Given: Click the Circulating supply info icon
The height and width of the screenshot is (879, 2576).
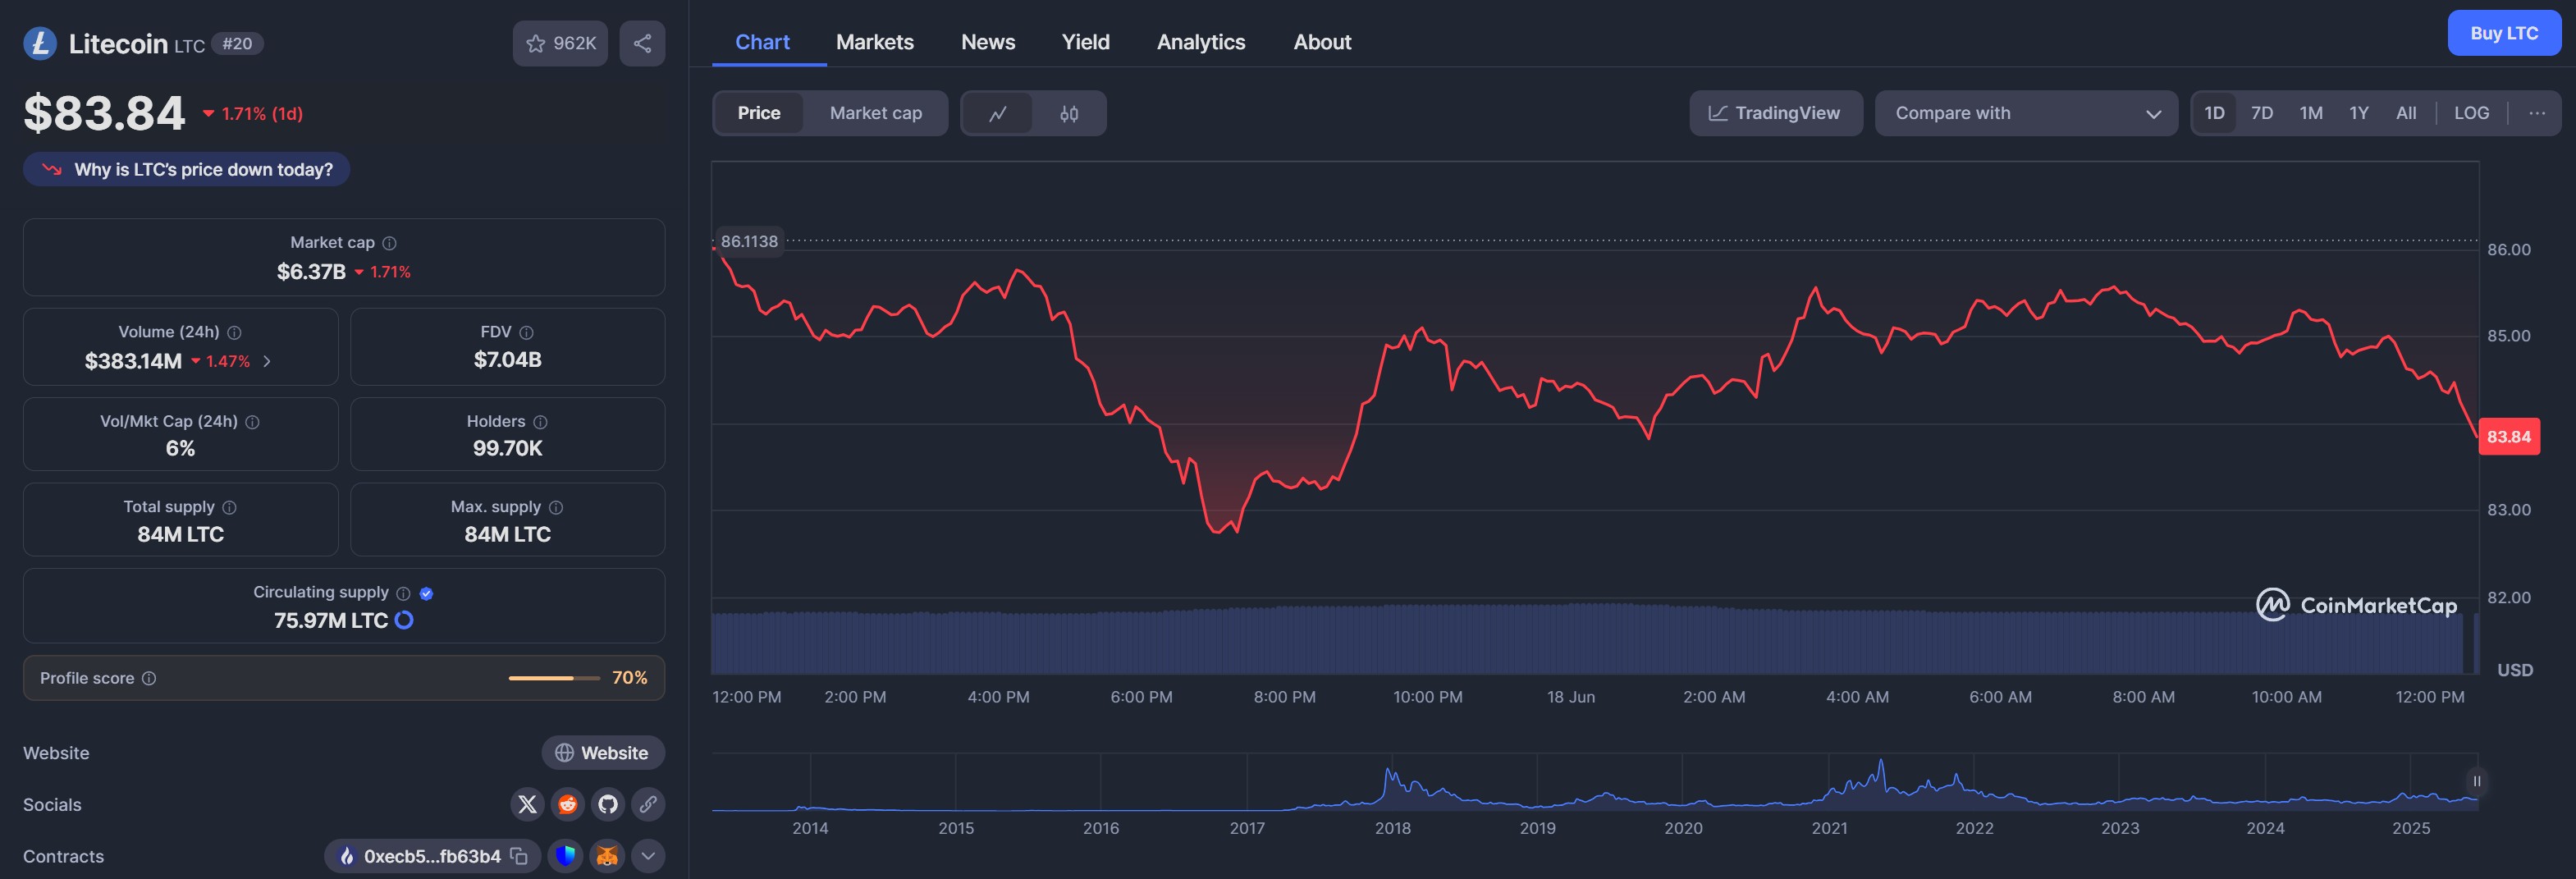Looking at the screenshot, I should [x=403, y=593].
